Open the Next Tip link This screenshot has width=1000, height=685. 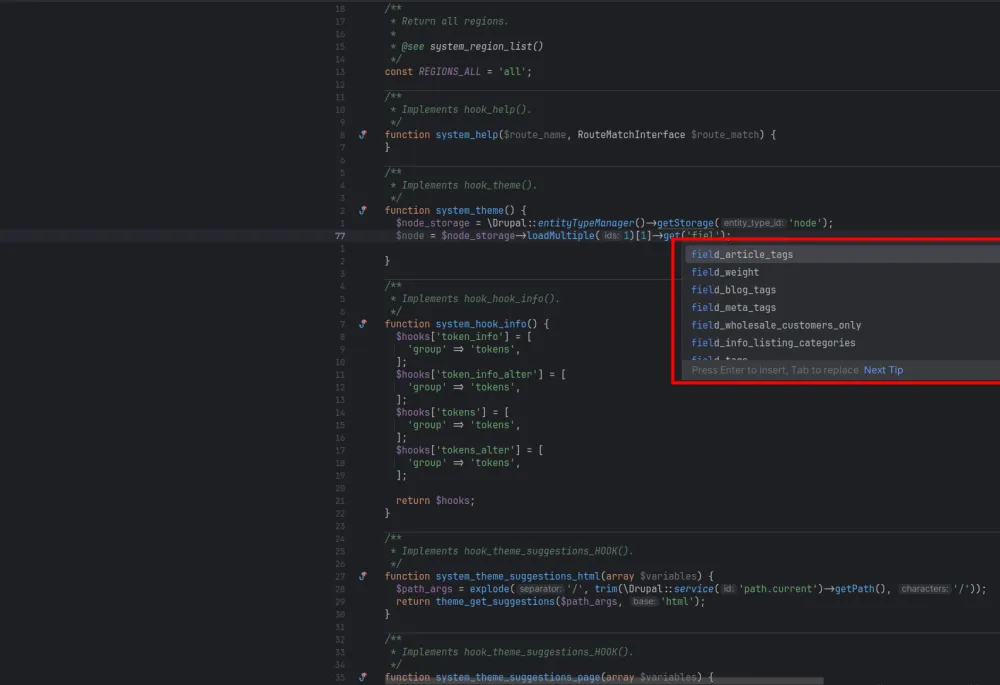(x=883, y=370)
